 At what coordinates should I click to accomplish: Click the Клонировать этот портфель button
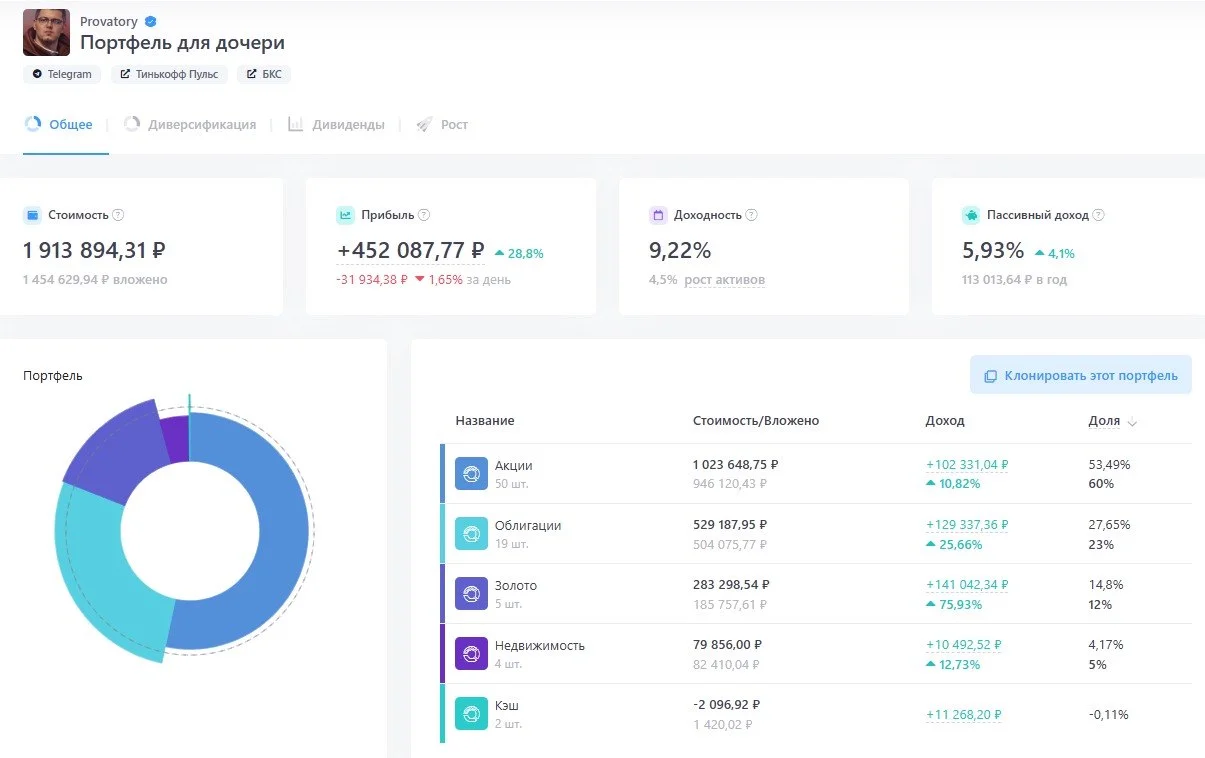(x=1081, y=376)
